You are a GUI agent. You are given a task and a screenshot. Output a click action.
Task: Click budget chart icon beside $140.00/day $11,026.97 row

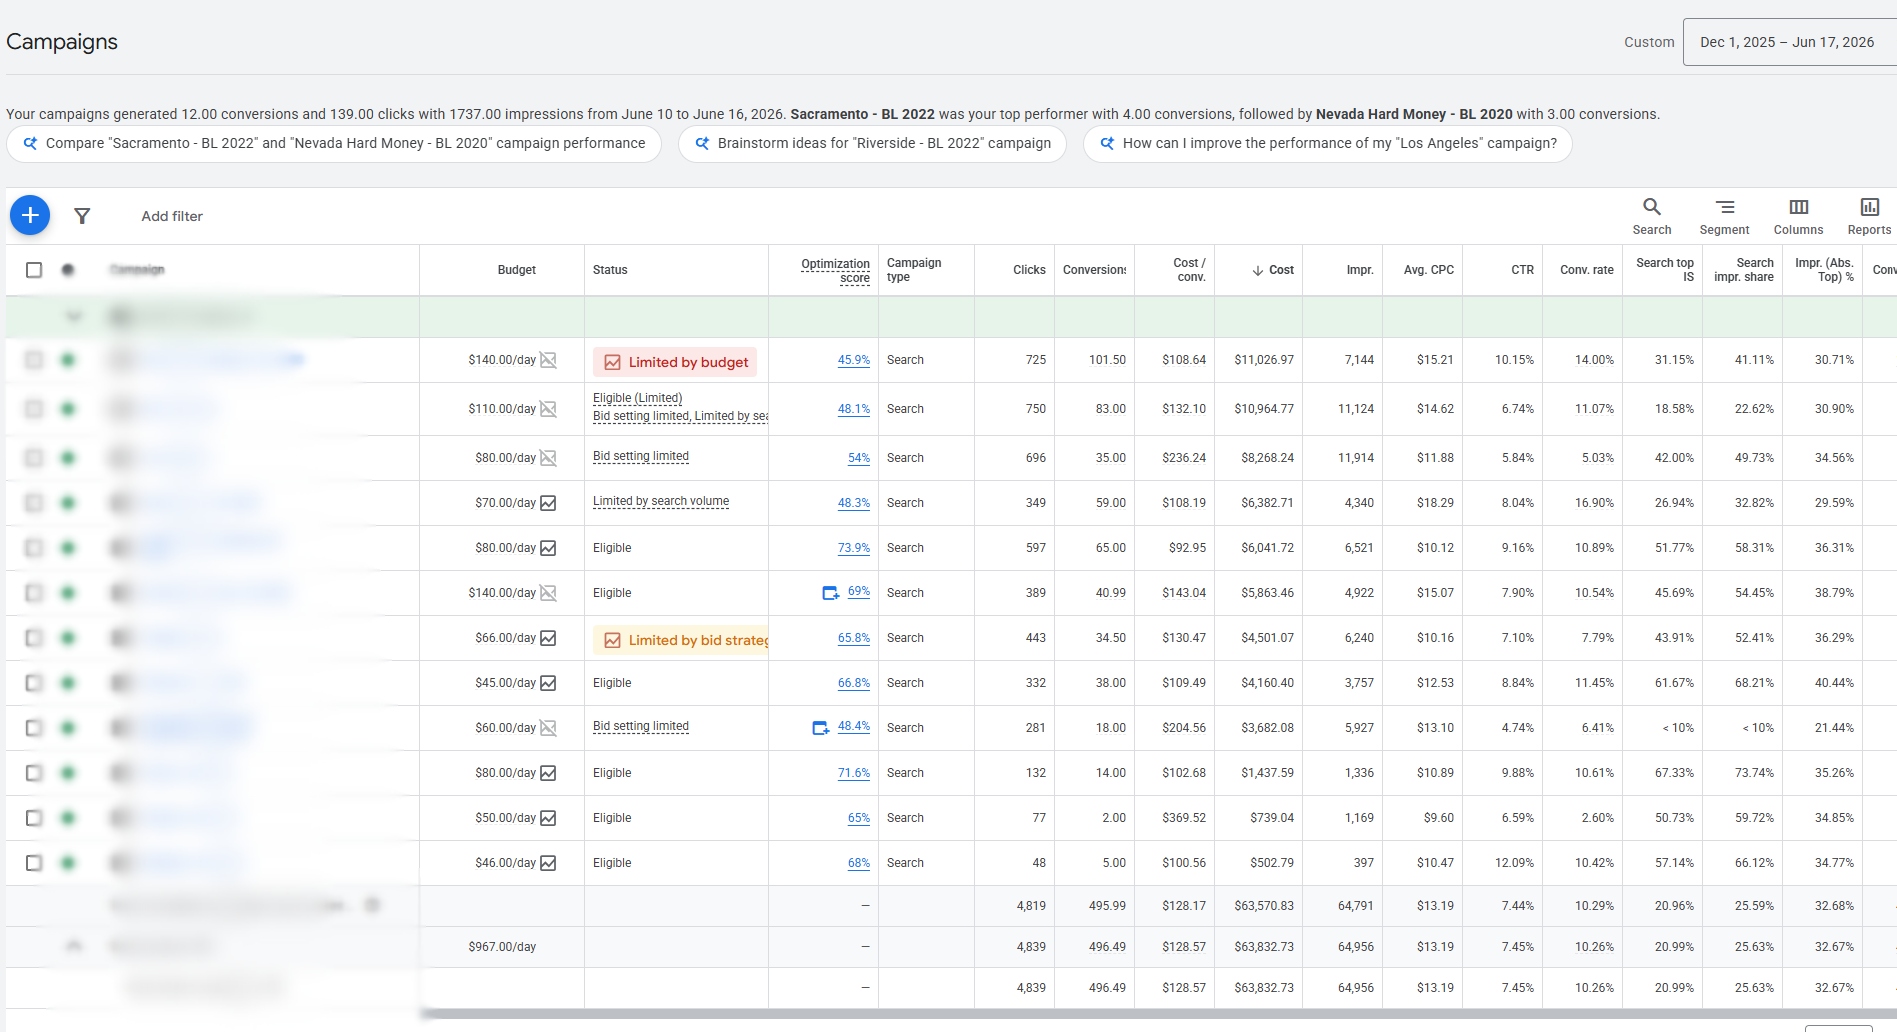coord(548,360)
